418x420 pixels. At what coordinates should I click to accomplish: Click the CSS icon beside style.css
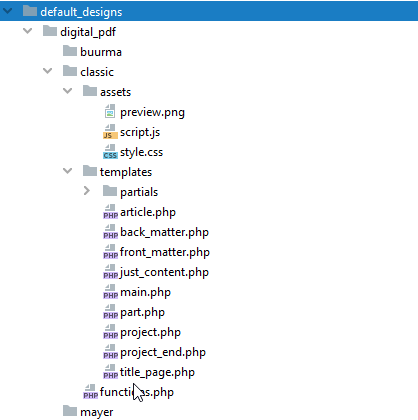110,152
